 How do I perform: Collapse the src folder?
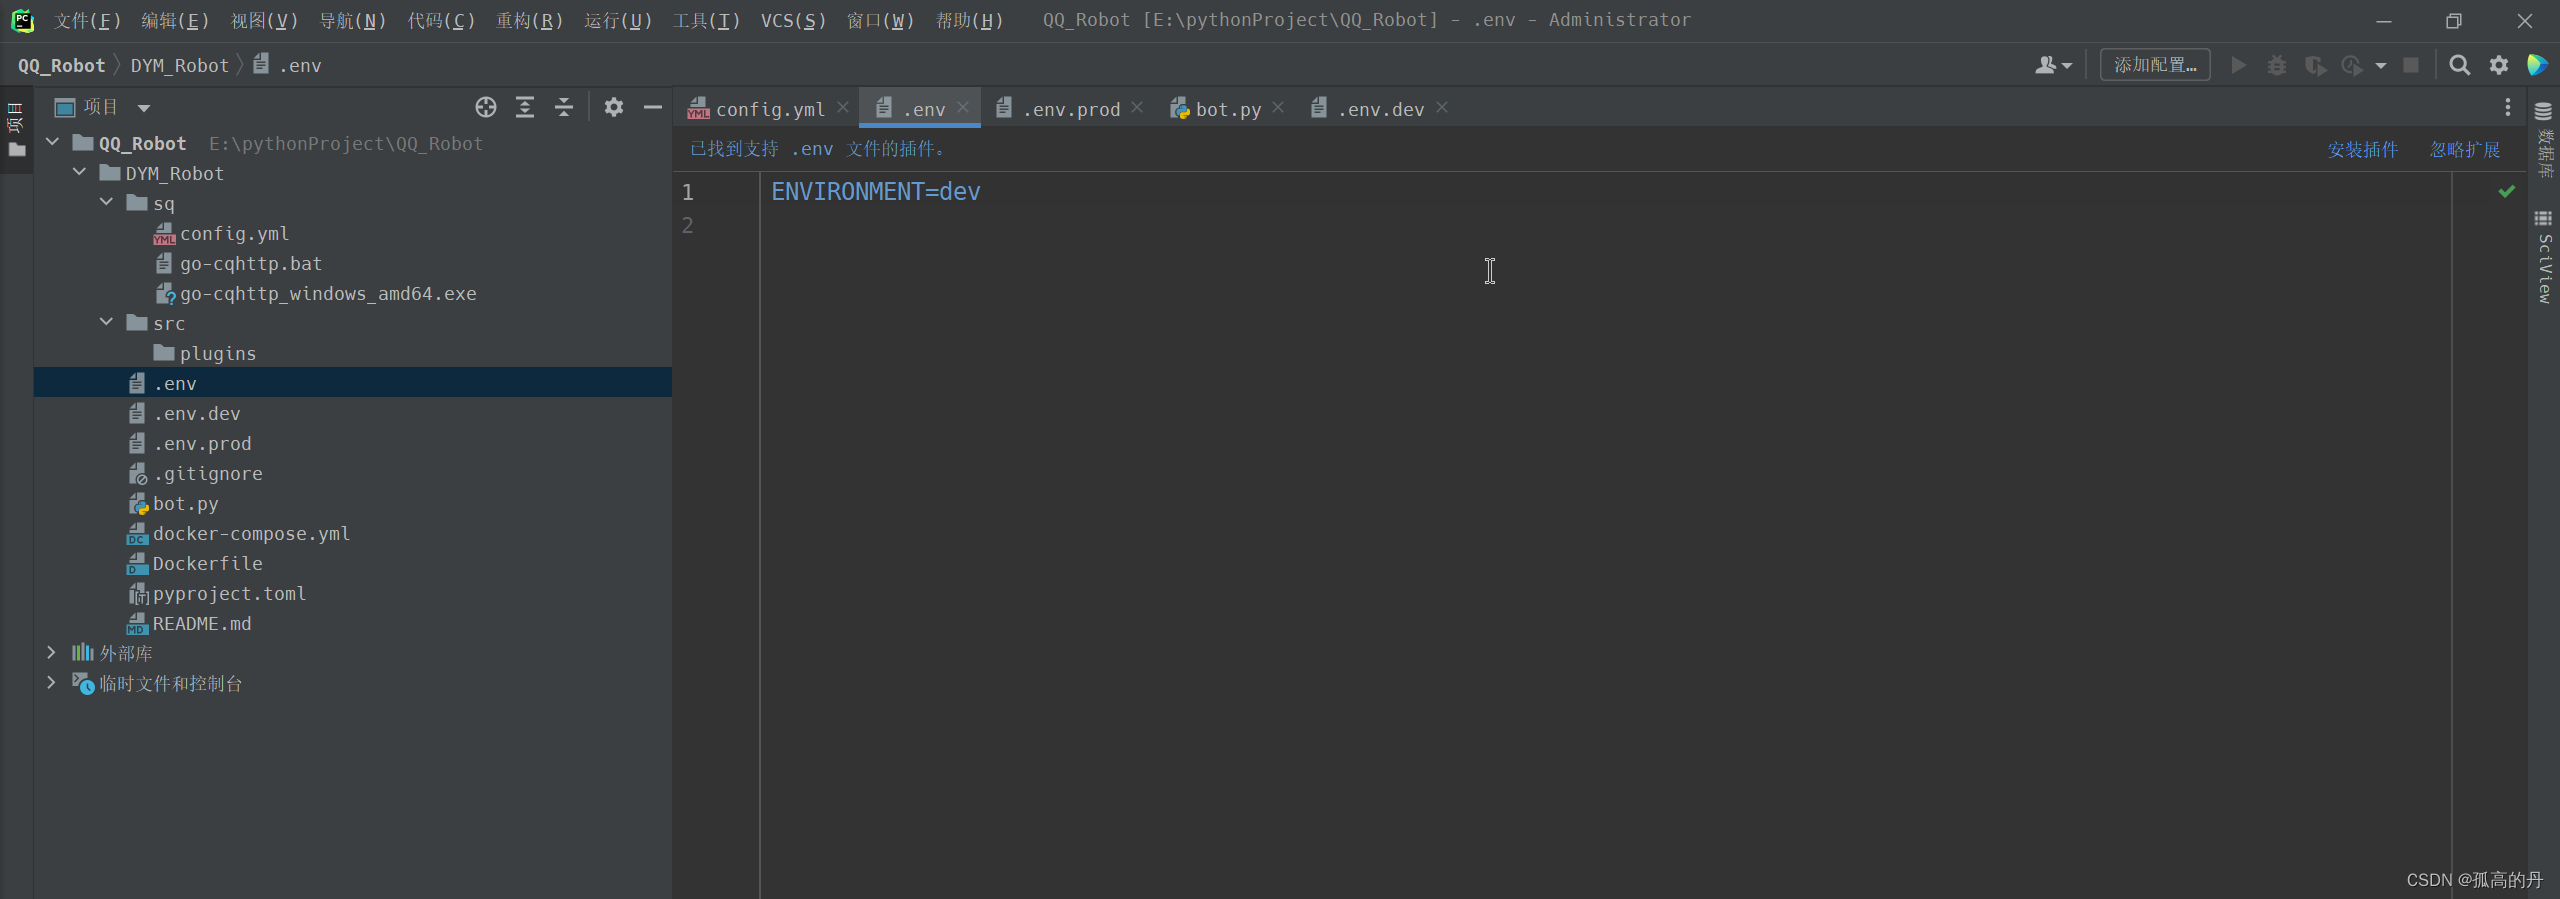coord(106,323)
